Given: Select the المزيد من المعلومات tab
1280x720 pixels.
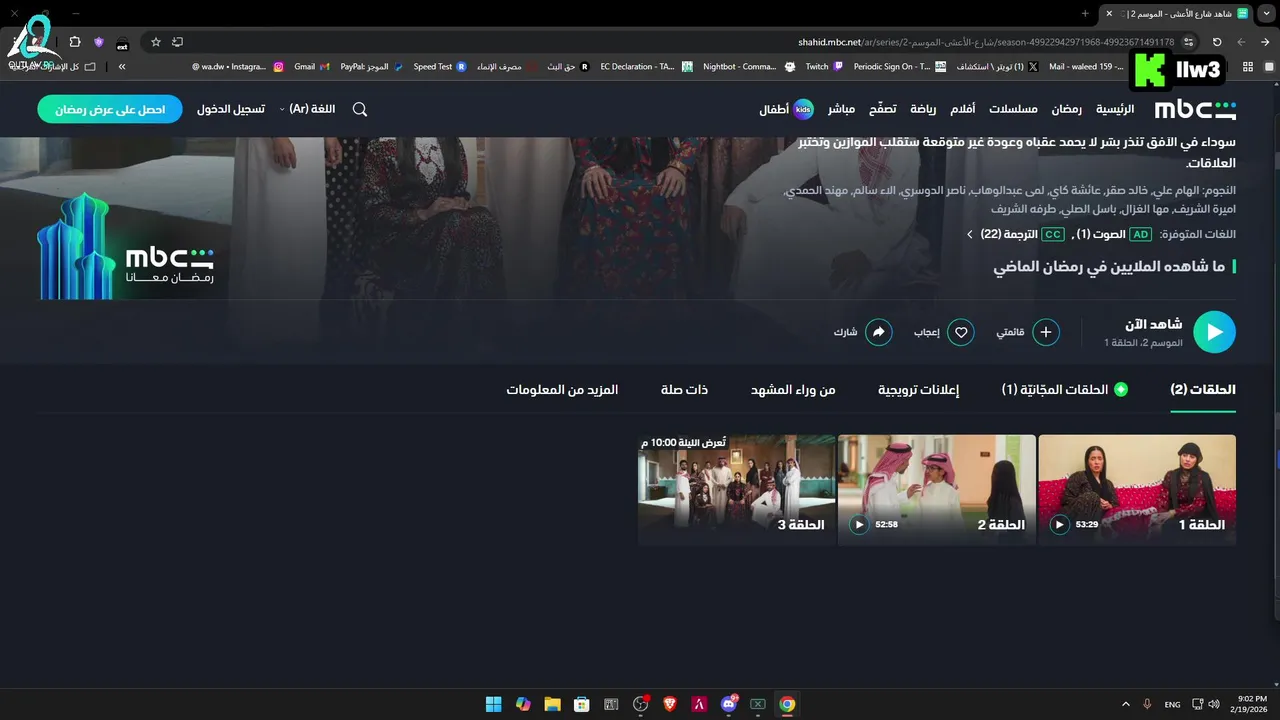Looking at the screenshot, I should (x=562, y=390).
